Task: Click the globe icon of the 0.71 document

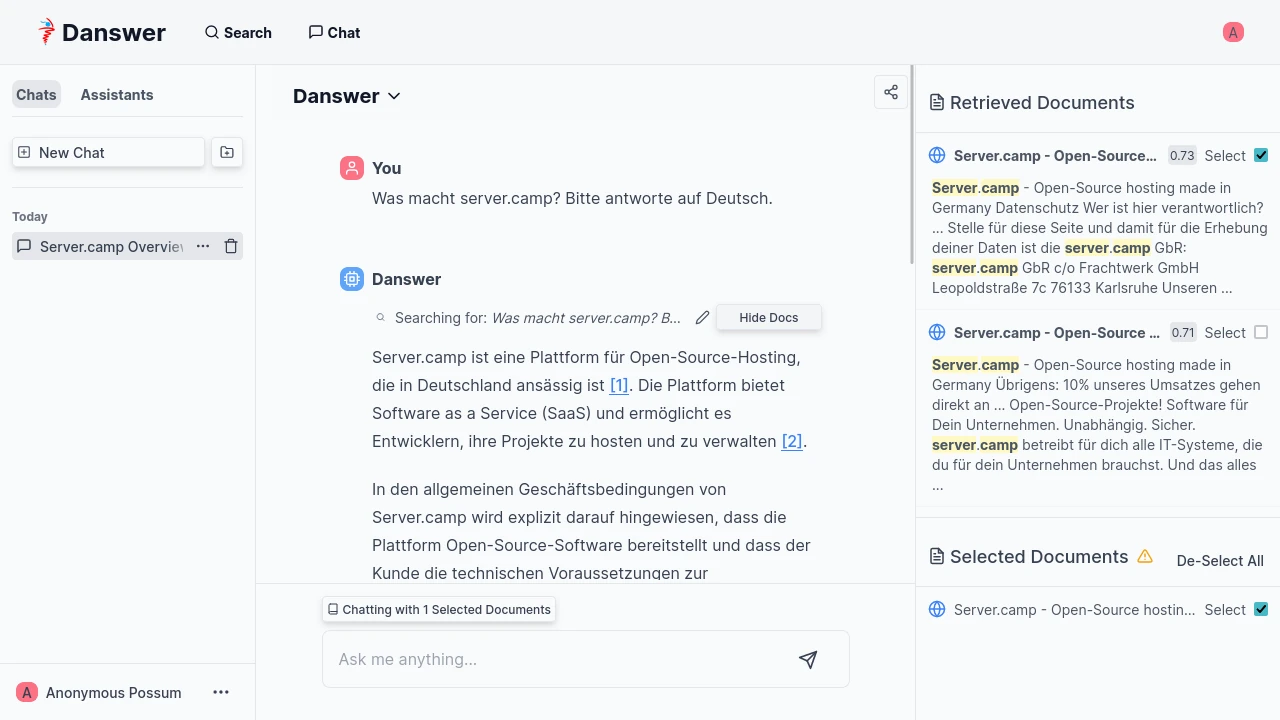Action: [937, 332]
